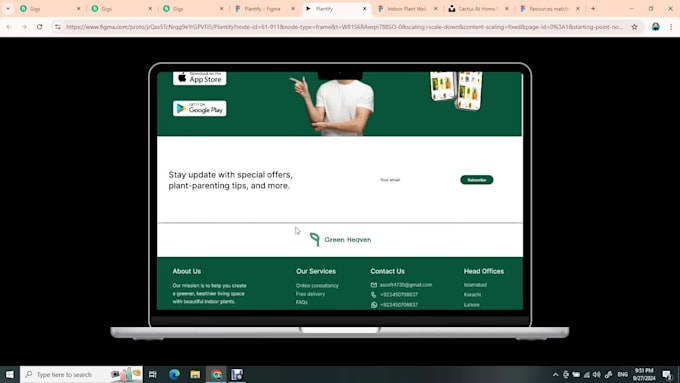Close the Cactus At Home tab
The image size is (680, 383).
coord(507,9)
